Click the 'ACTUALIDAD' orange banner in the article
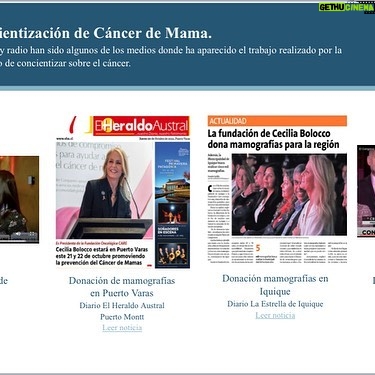This screenshot has height=375, width=375. 277,121
